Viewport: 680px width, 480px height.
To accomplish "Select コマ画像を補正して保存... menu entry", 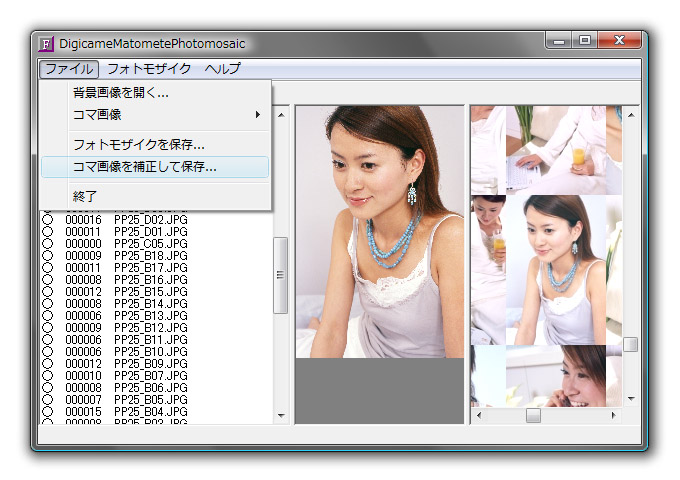I will pyautogui.click(x=155, y=167).
